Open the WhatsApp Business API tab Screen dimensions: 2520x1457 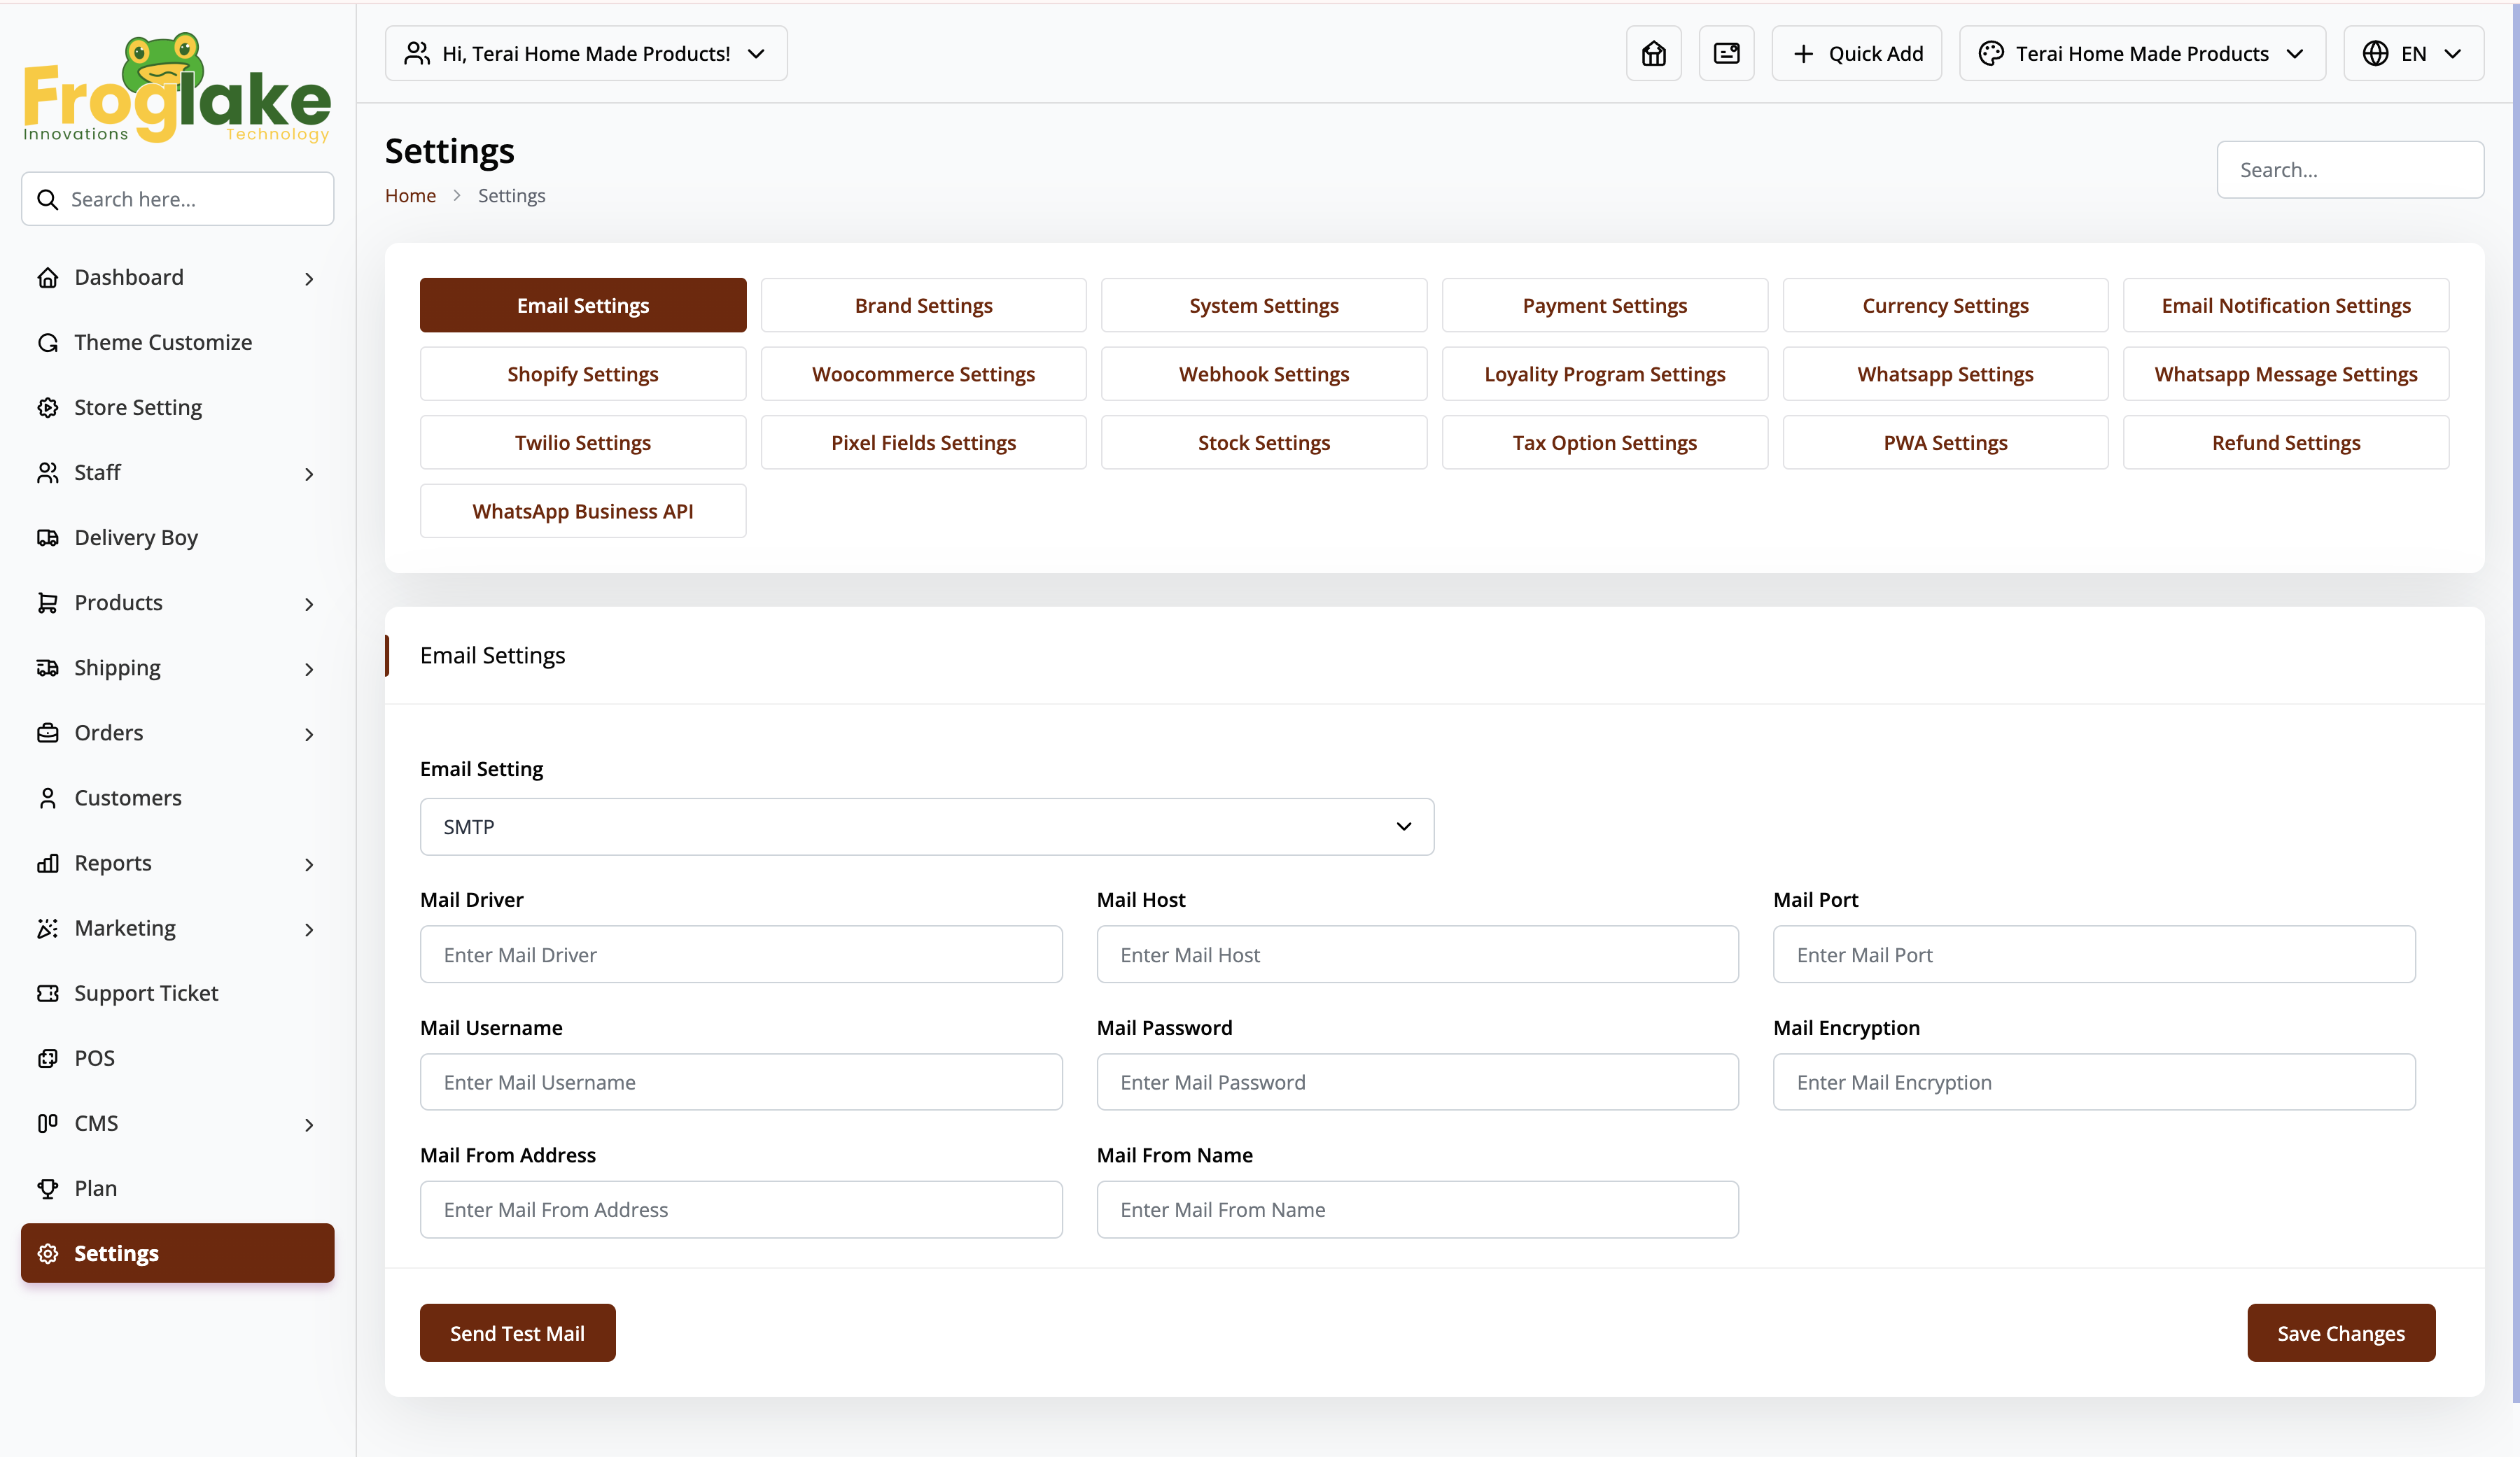click(x=582, y=511)
